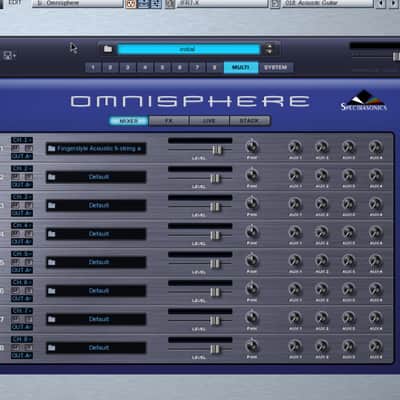Select part 3 button

coord(128,68)
